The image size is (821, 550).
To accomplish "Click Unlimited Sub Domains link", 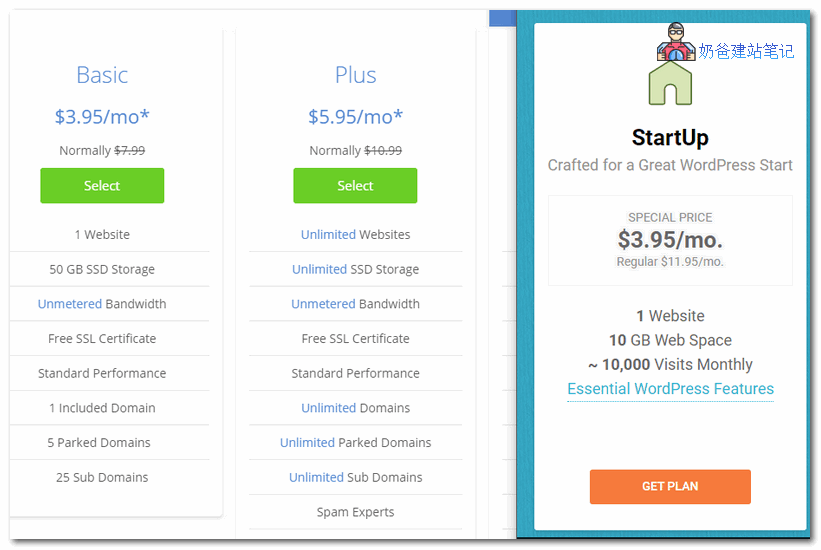I will click(x=316, y=477).
